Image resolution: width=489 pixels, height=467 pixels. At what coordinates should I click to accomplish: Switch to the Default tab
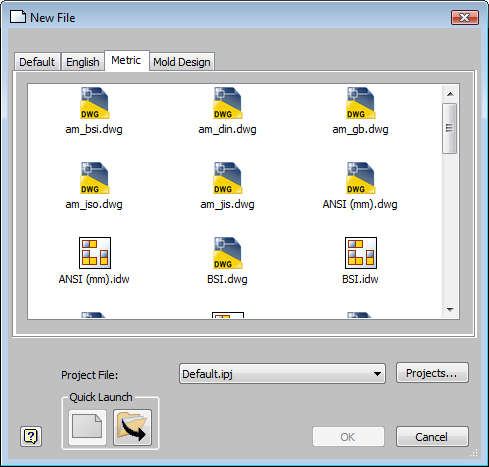tap(37, 62)
